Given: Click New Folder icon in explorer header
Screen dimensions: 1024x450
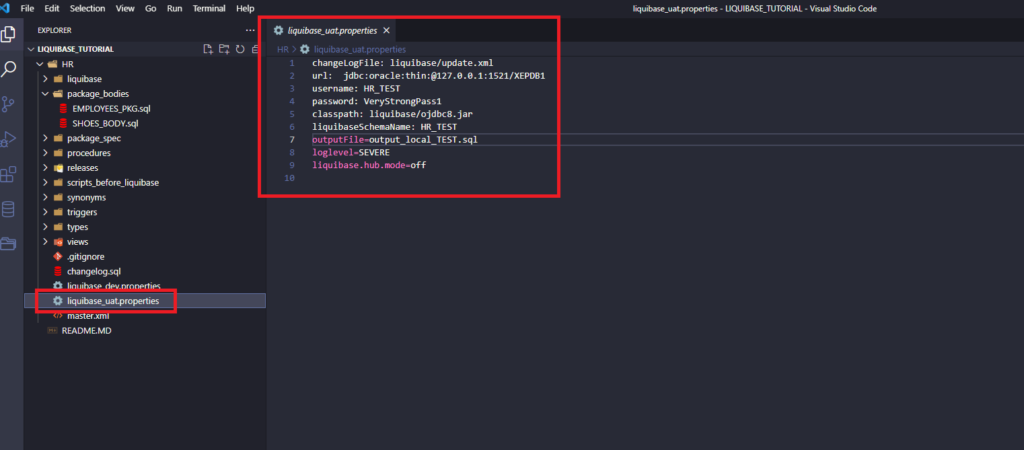Looking at the screenshot, I should point(224,49).
